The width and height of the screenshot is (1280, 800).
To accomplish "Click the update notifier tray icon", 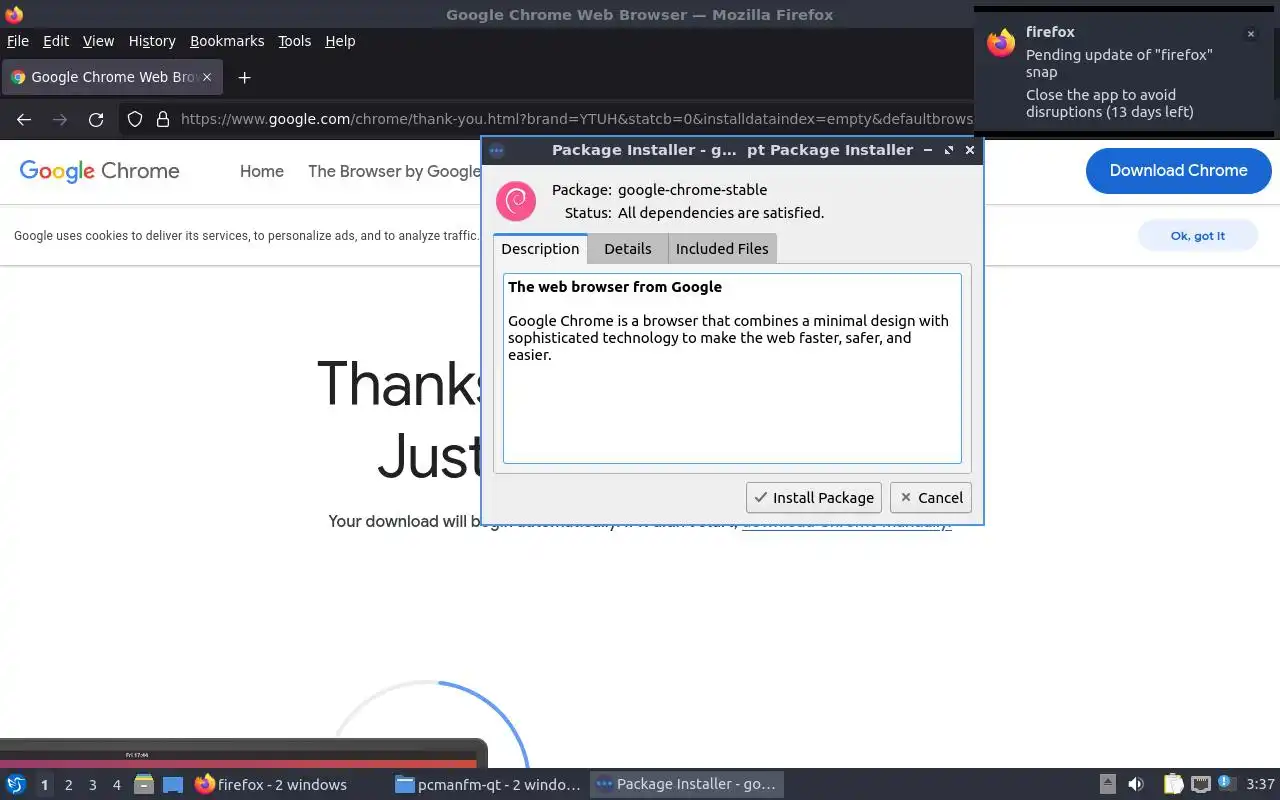I will tap(1227, 783).
